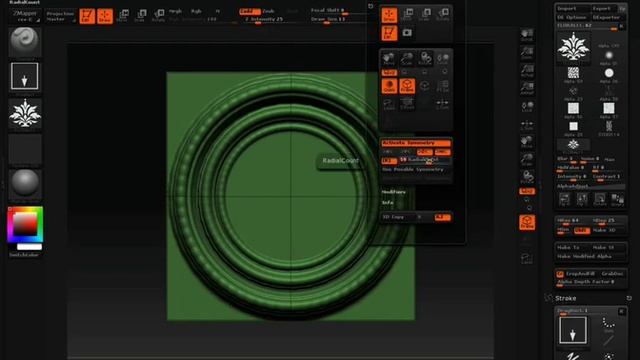Click the Actual size icon on right shelf
The height and width of the screenshot is (360, 640).
click(527, 70)
